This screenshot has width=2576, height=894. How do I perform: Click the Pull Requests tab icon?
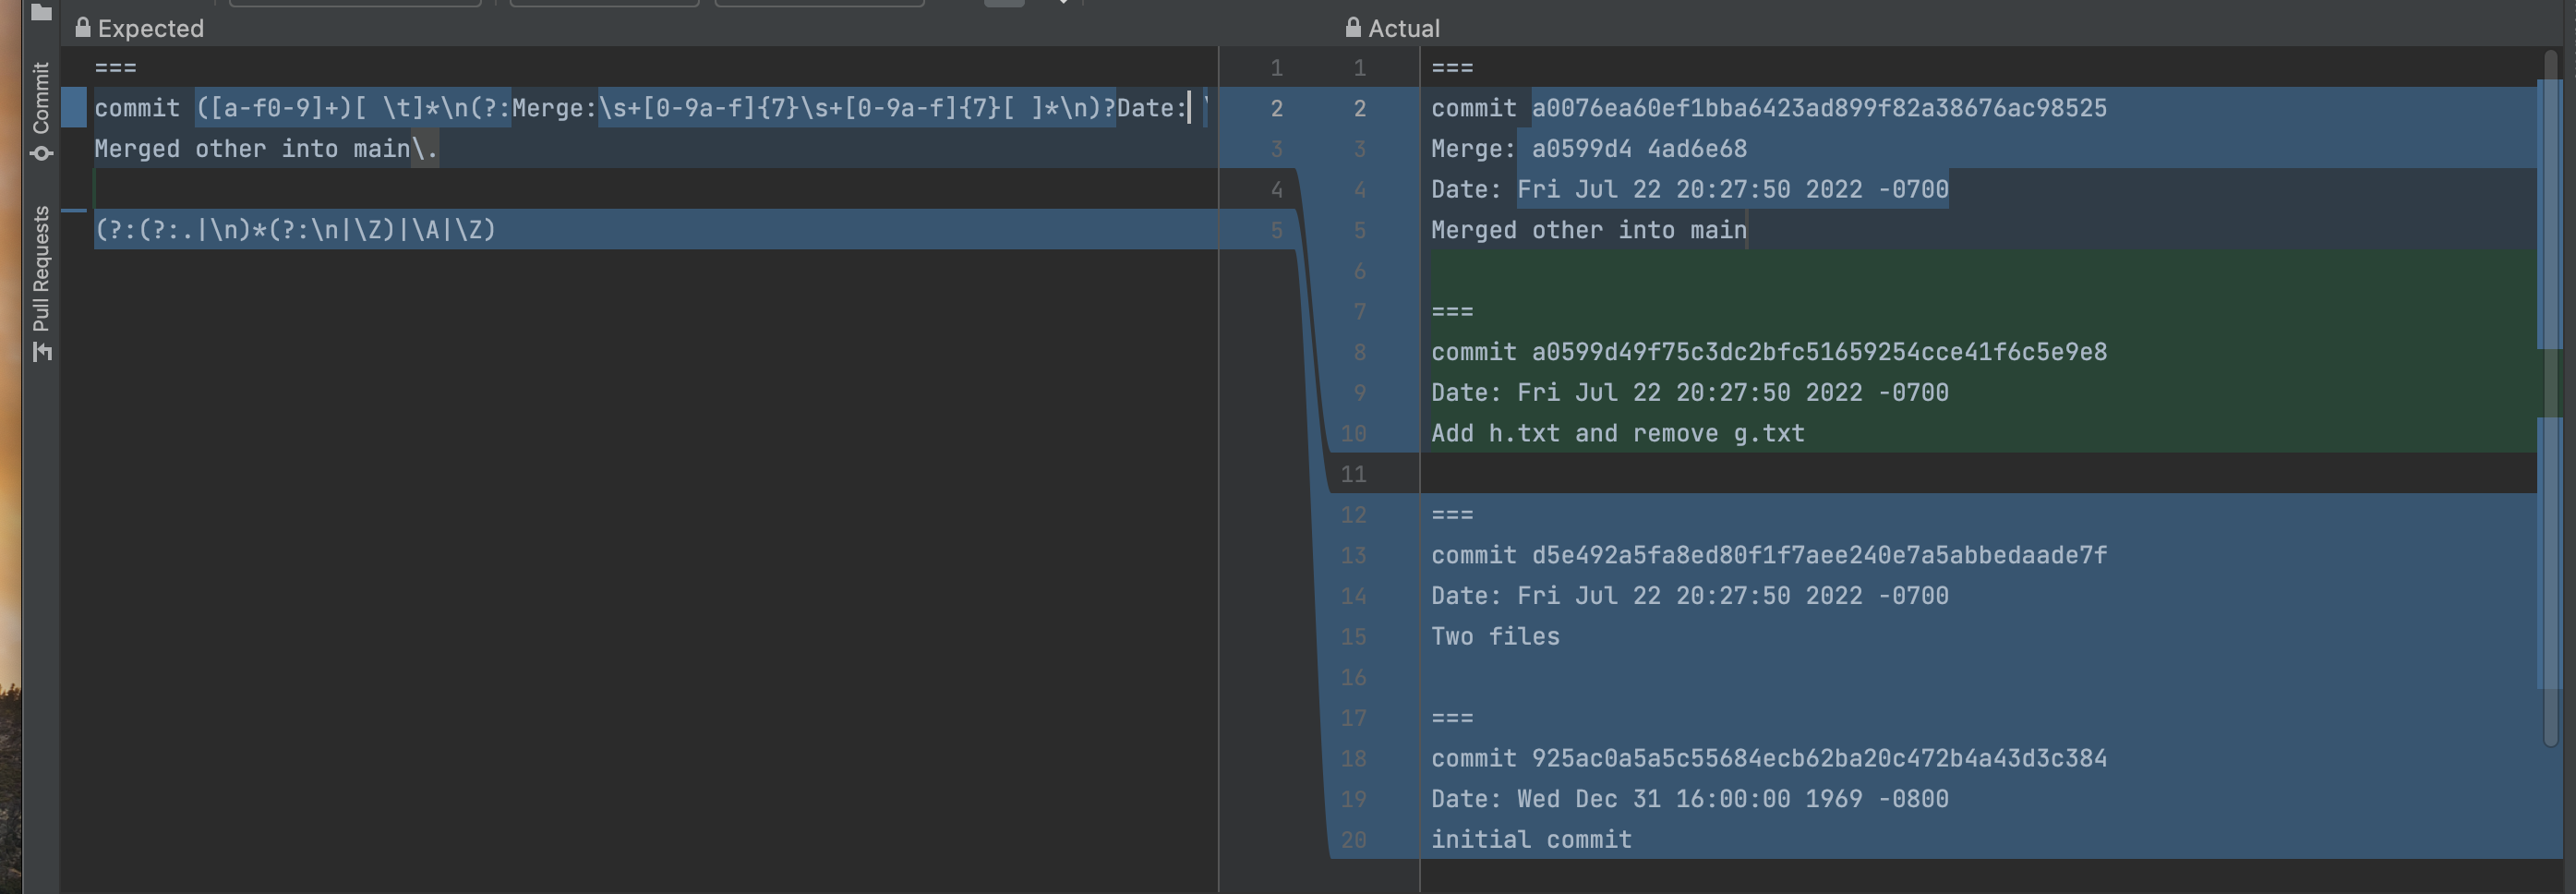pos(41,352)
